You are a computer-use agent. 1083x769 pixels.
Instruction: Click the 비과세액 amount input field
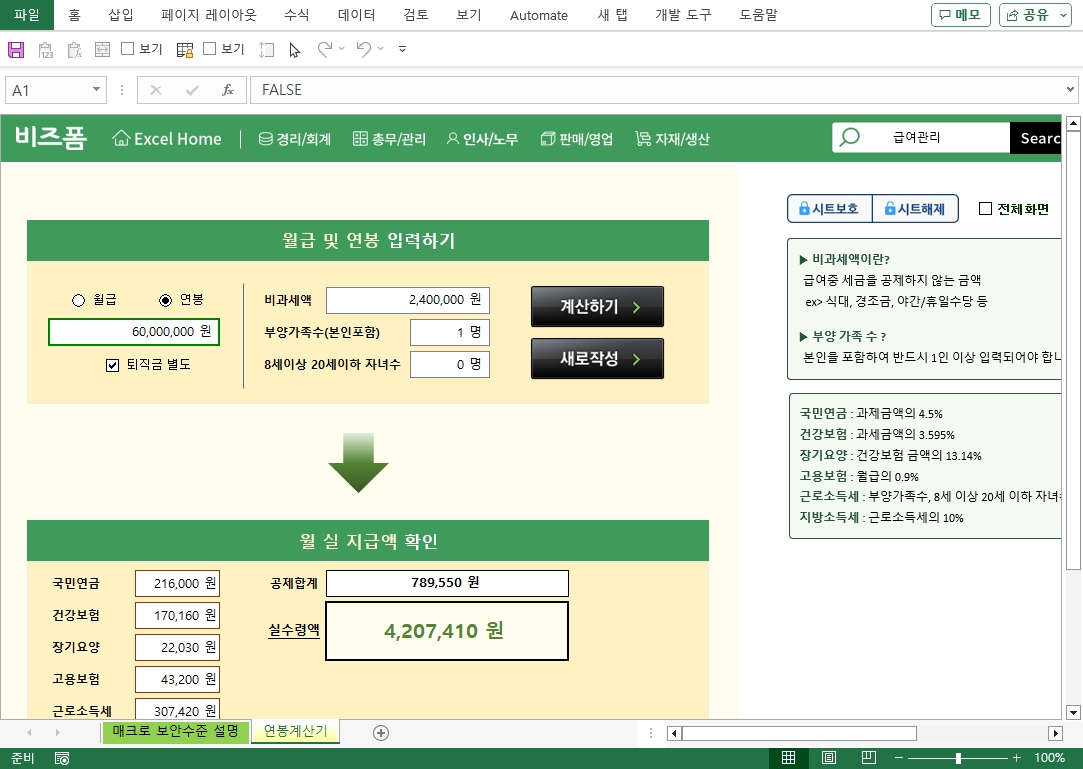coord(407,300)
